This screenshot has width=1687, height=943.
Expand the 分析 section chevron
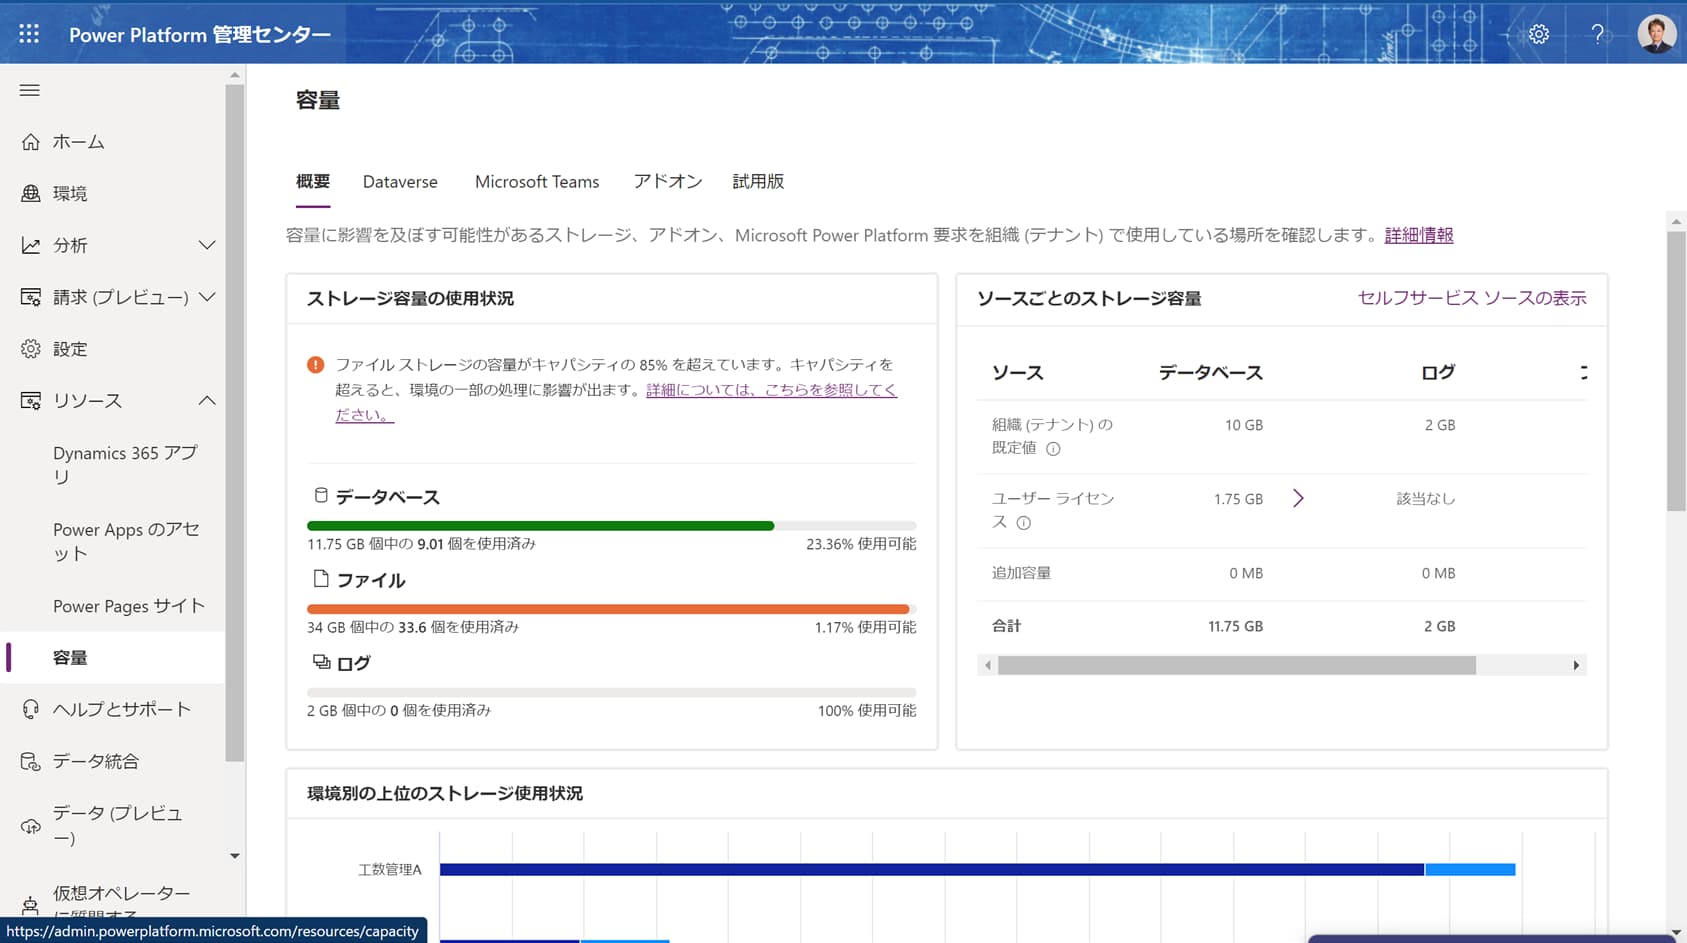coord(207,245)
